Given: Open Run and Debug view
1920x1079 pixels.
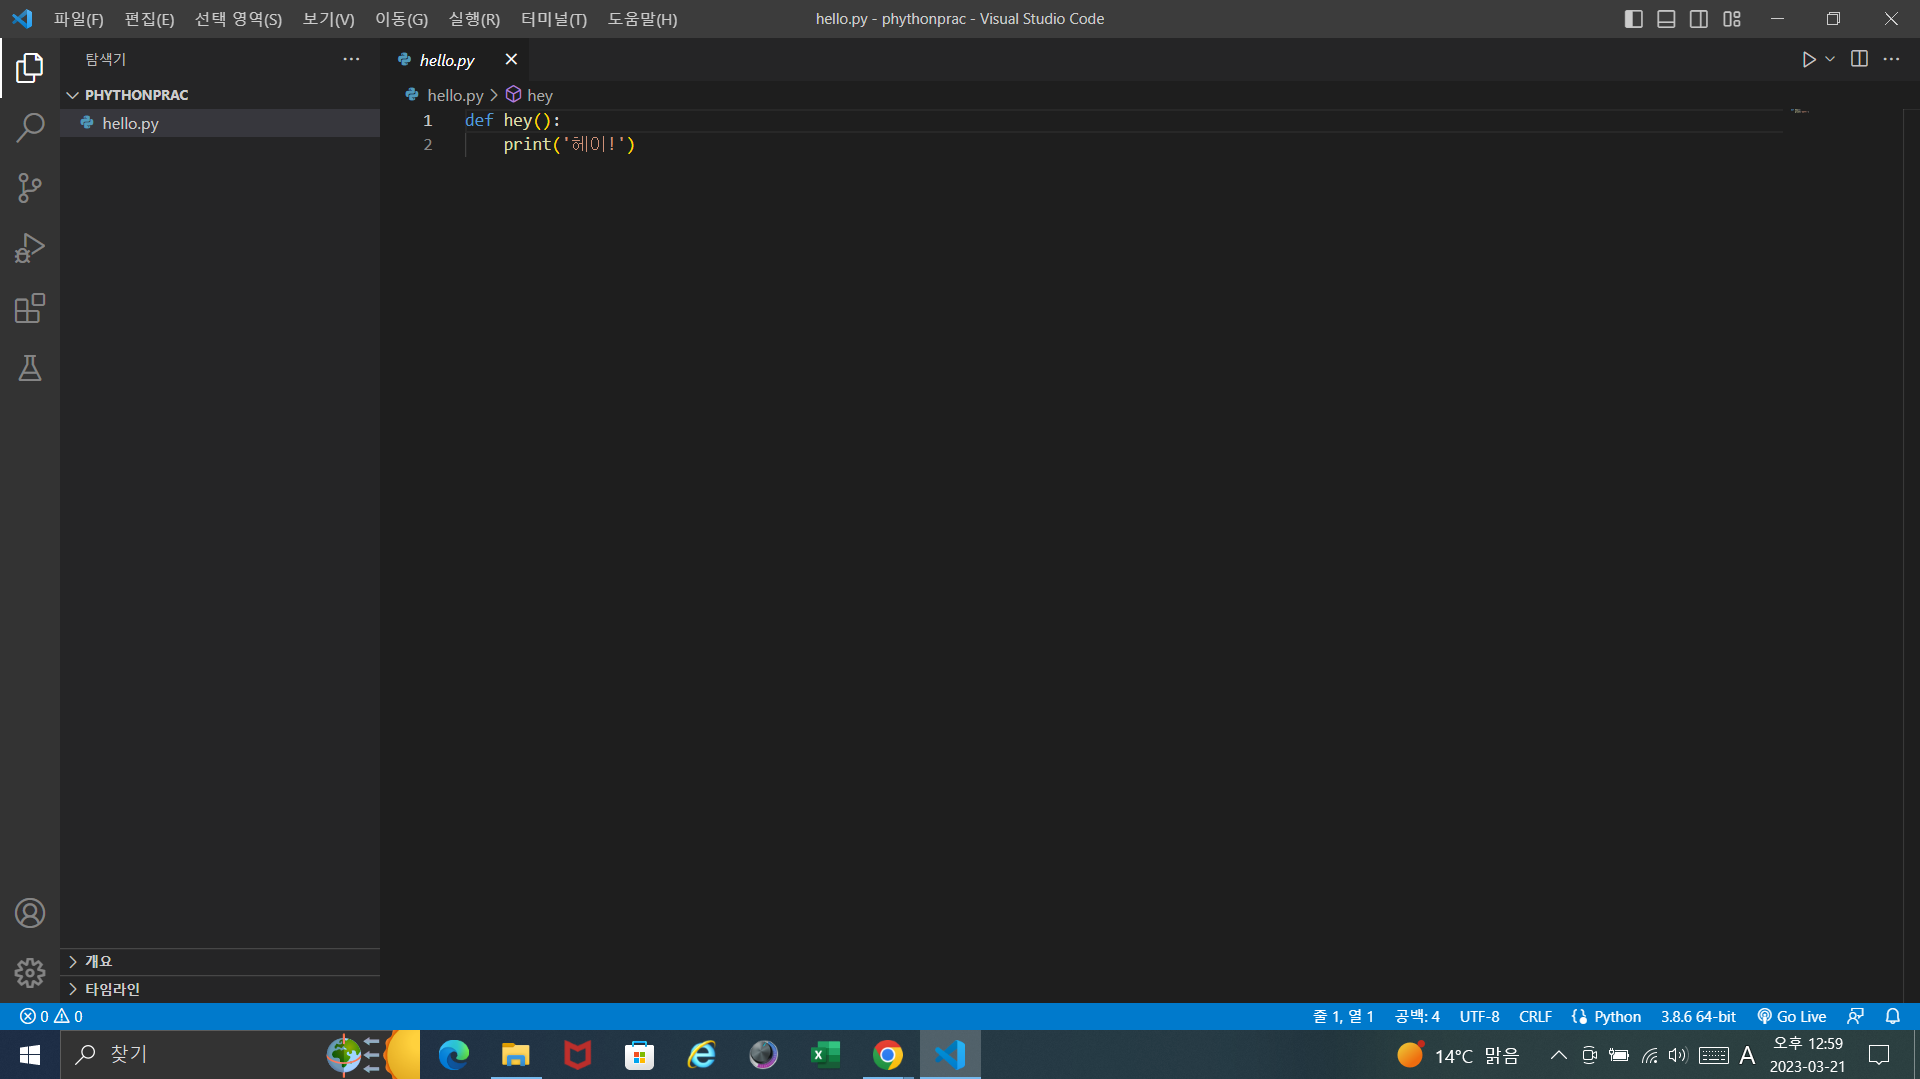Looking at the screenshot, I should coord(30,248).
